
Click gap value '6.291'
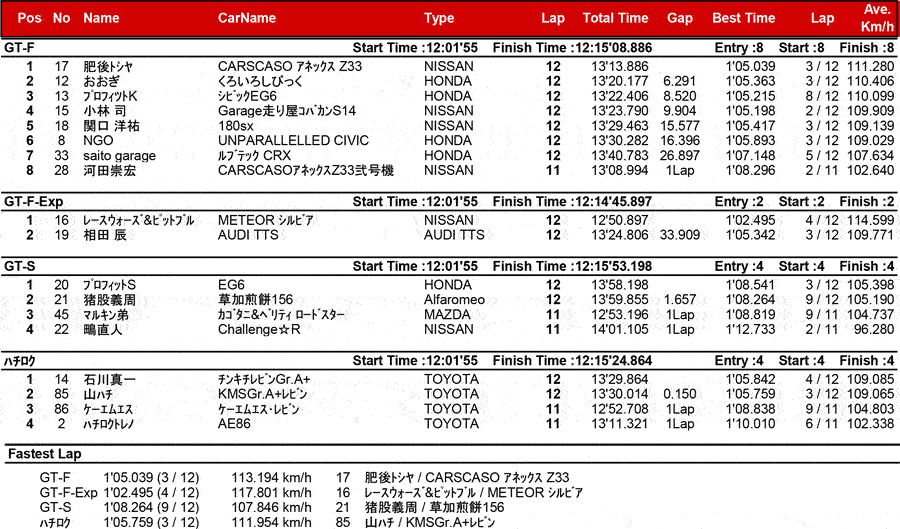[680, 81]
